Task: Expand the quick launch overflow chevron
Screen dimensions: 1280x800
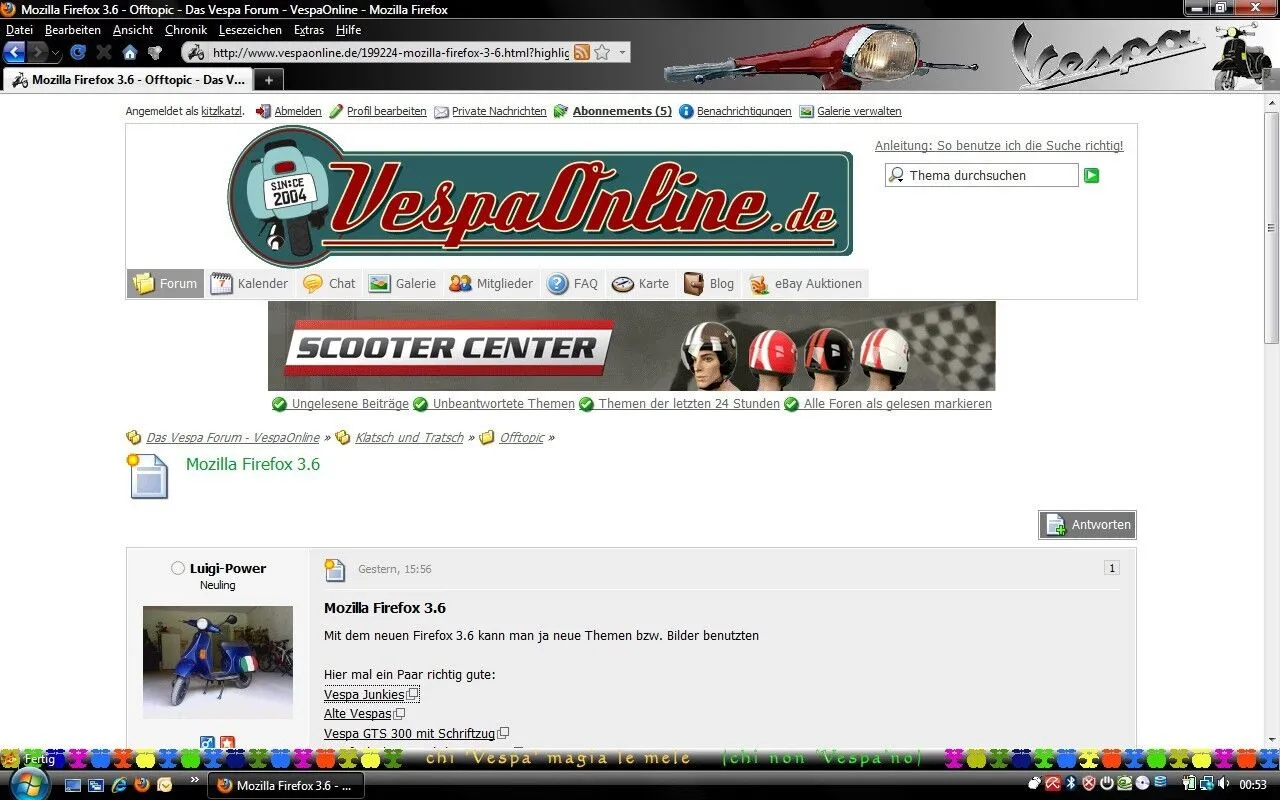Action: [194, 780]
